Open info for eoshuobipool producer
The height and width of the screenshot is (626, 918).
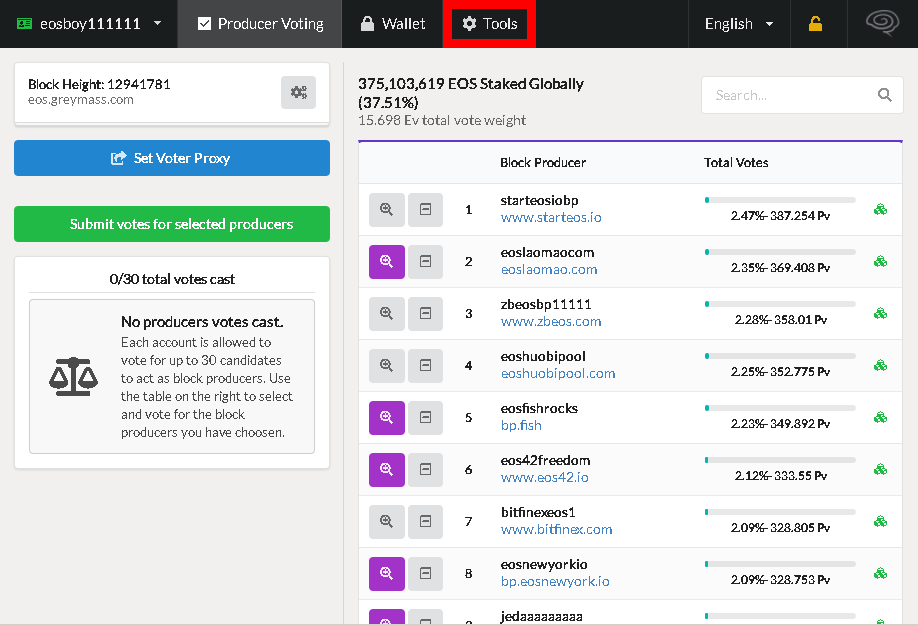[386, 365]
